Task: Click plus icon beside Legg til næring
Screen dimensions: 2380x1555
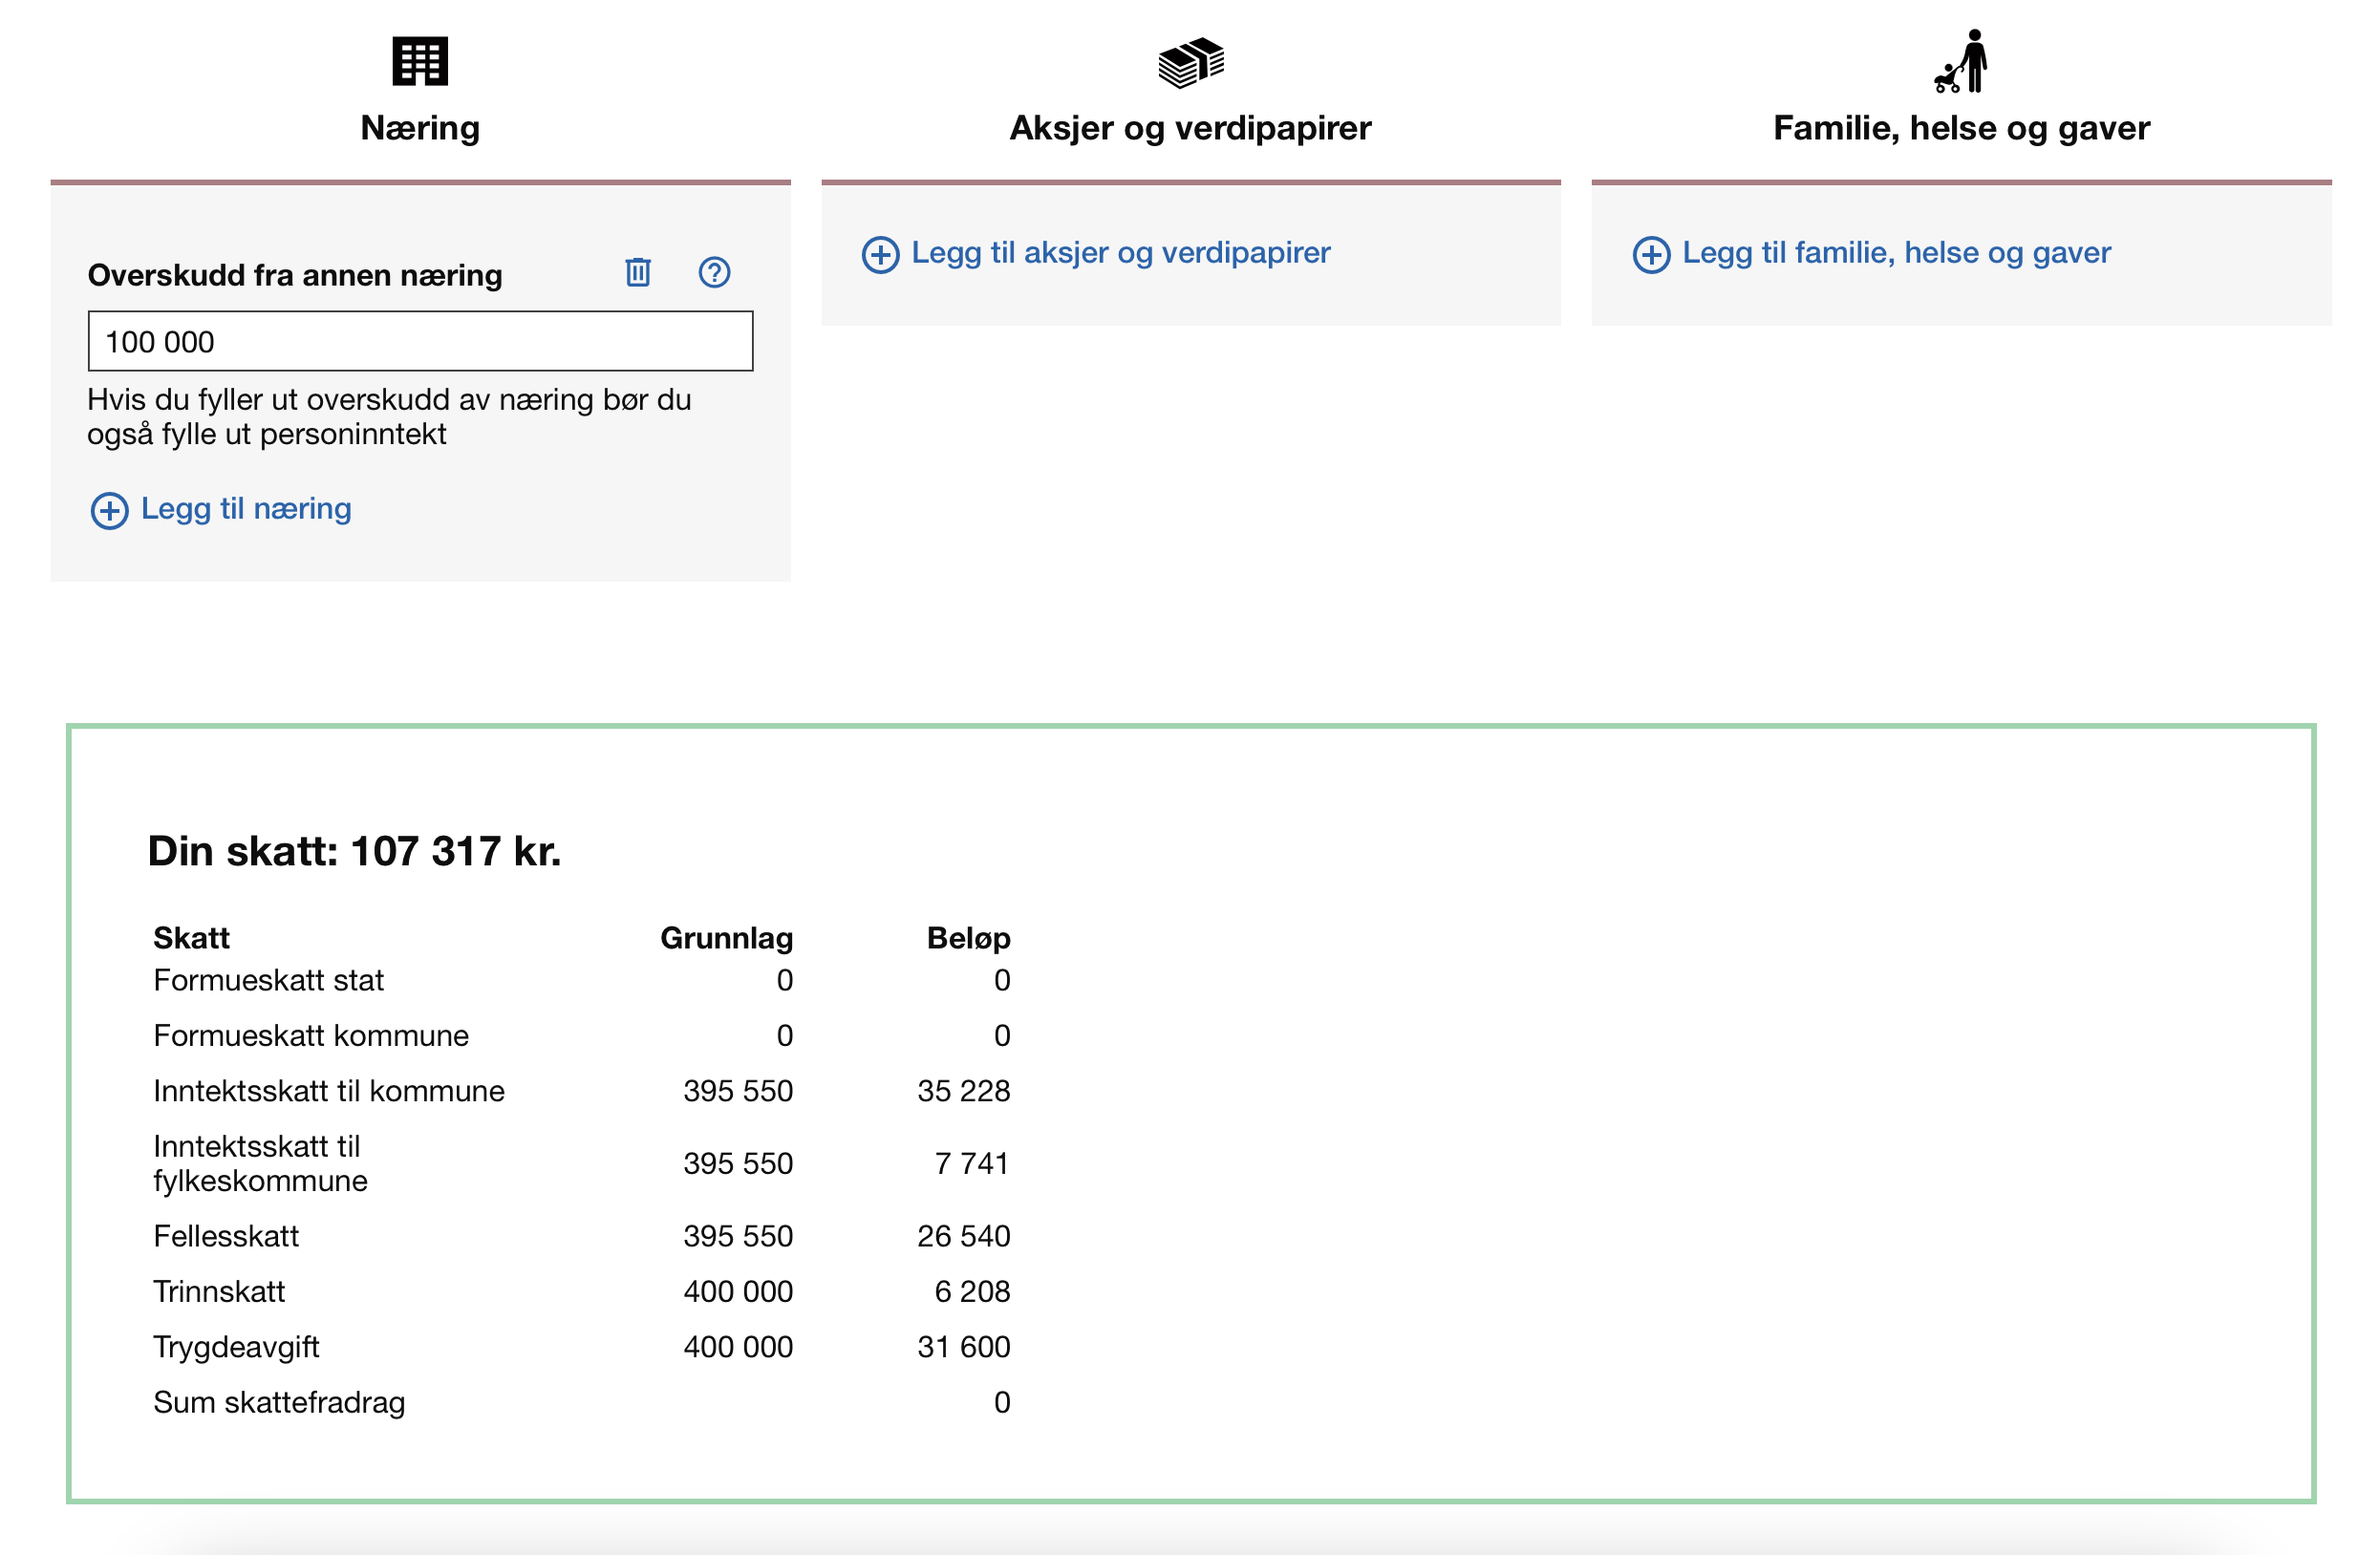Action: tap(109, 511)
